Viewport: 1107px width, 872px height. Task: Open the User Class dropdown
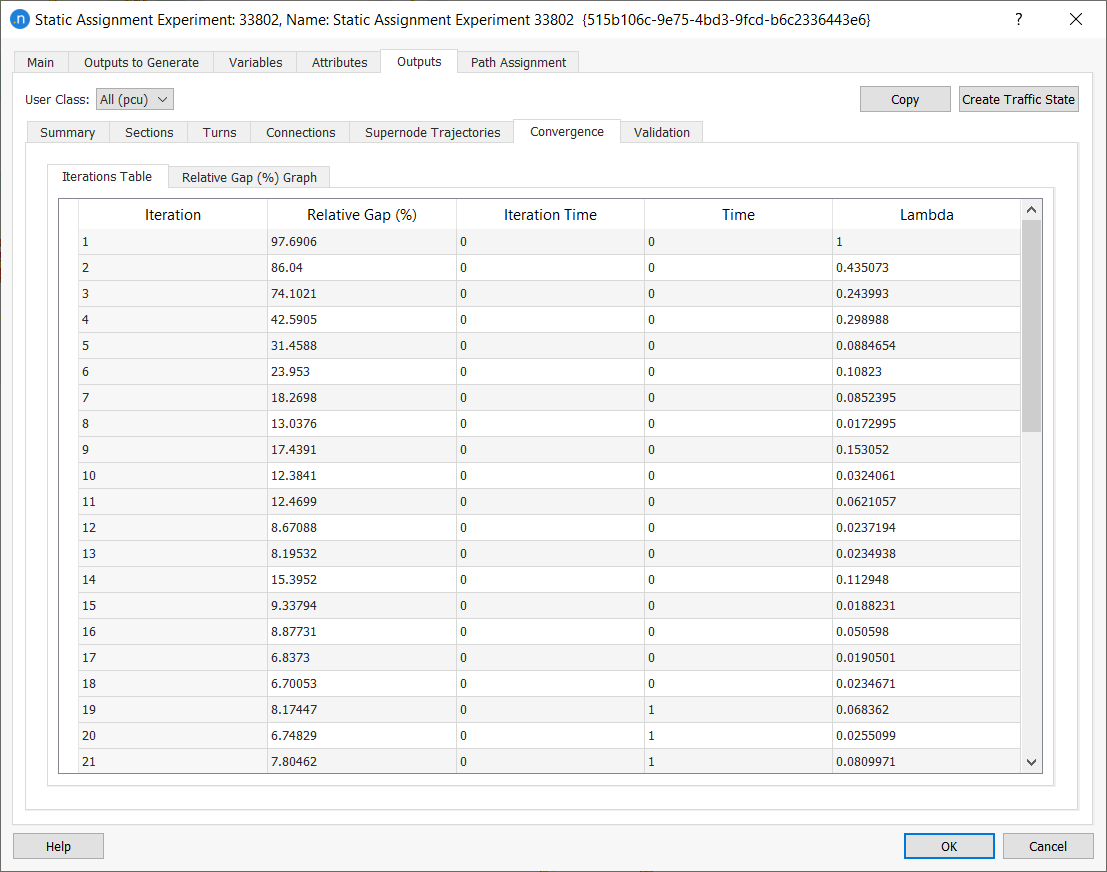point(135,99)
